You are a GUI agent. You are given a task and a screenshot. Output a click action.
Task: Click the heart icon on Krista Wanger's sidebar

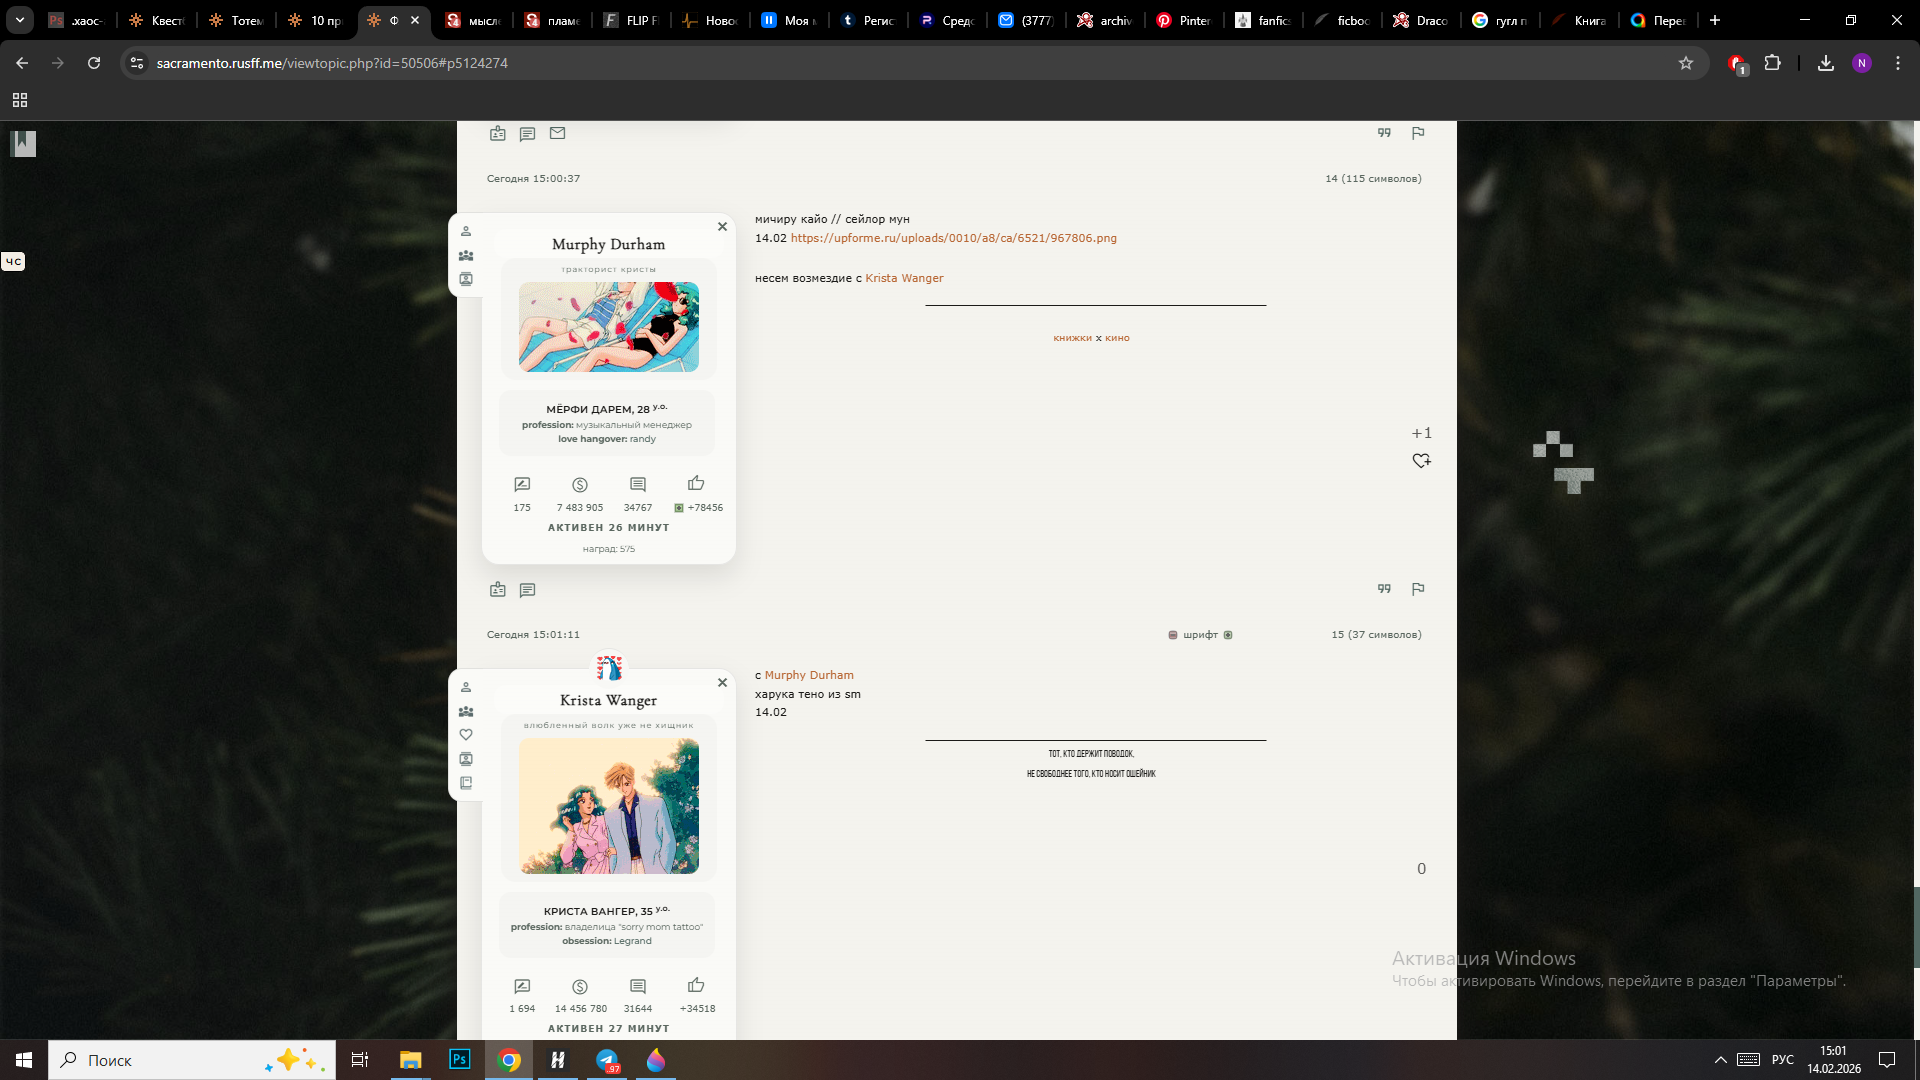click(466, 735)
